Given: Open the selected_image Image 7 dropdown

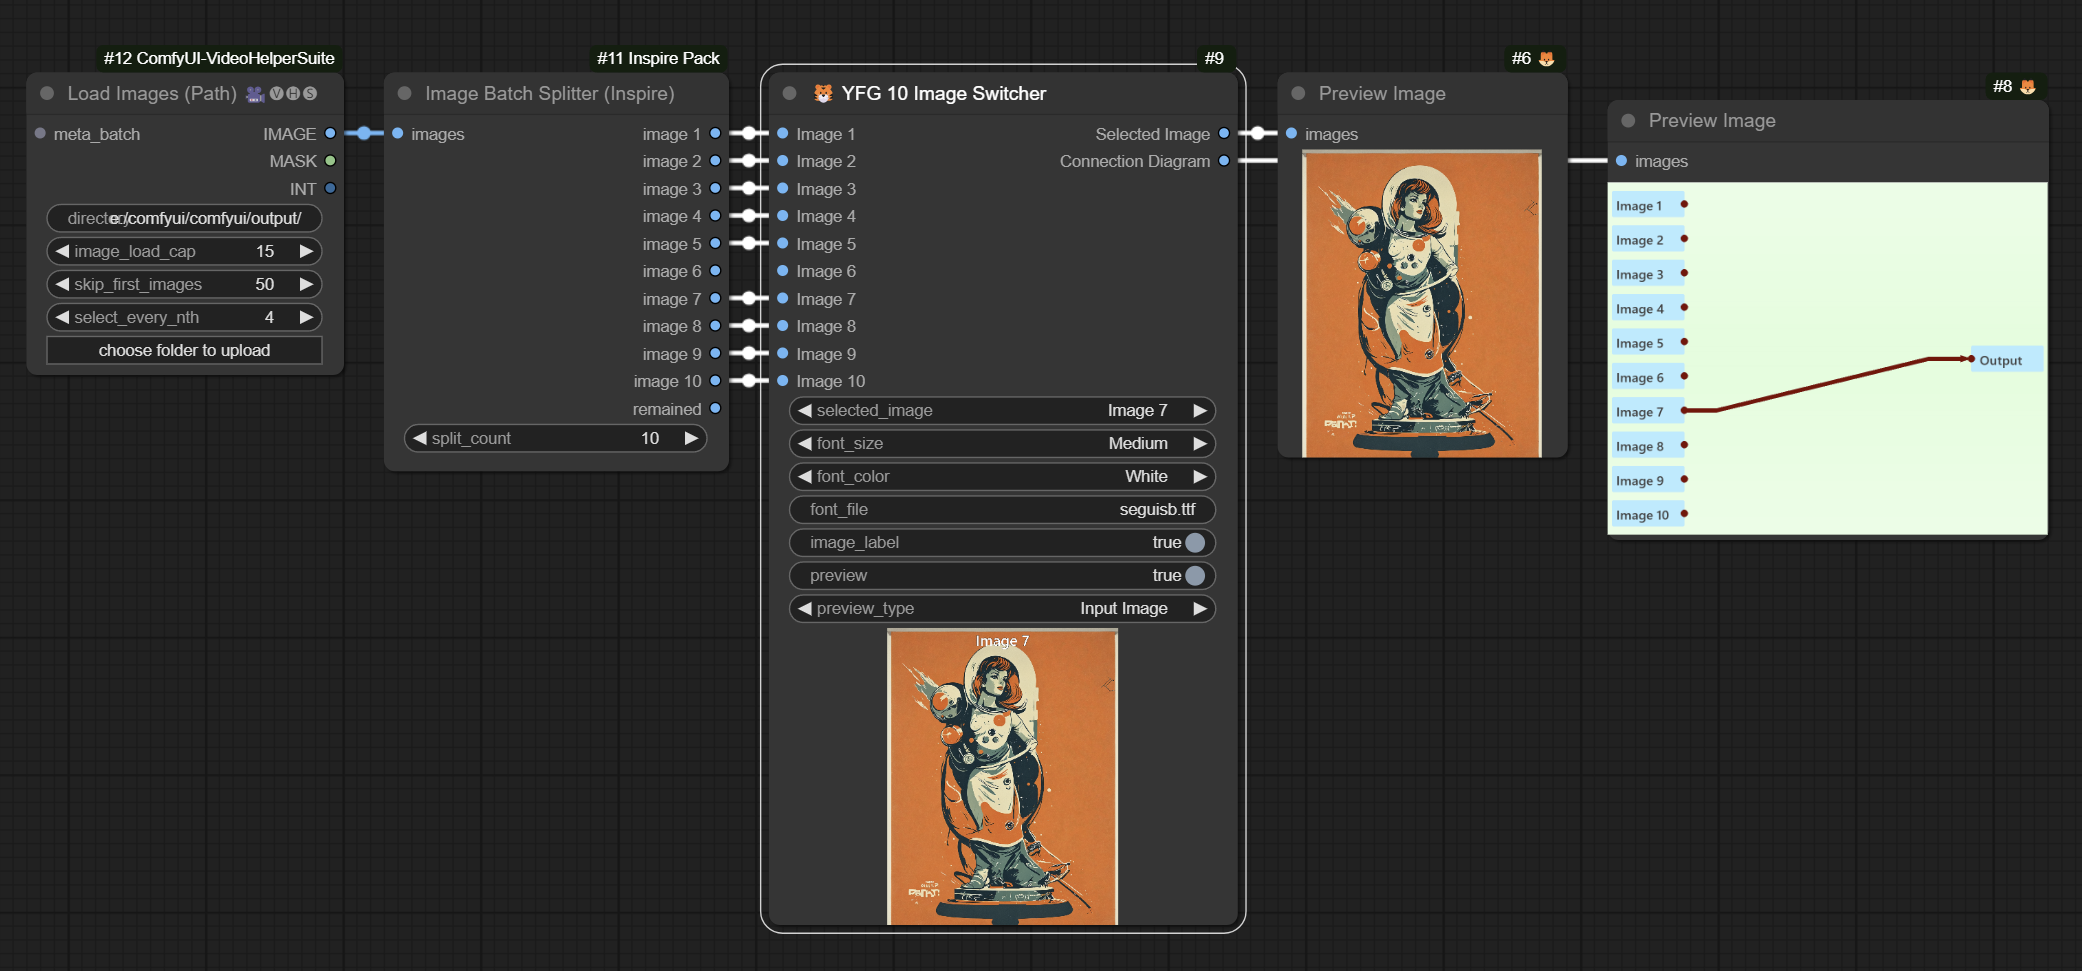Looking at the screenshot, I should click(x=1002, y=410).
